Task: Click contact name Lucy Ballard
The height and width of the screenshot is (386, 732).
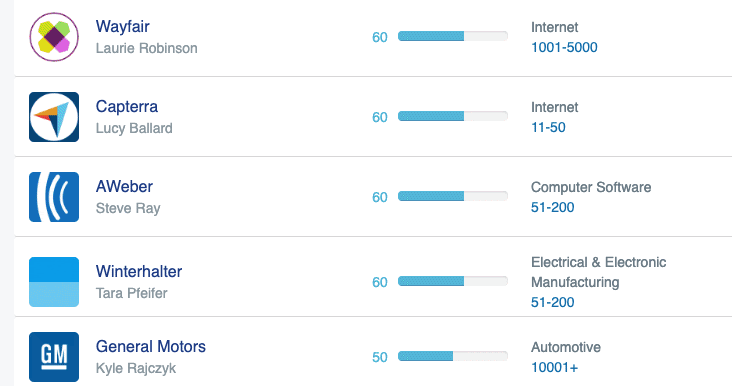Action: tap(134, 128)
